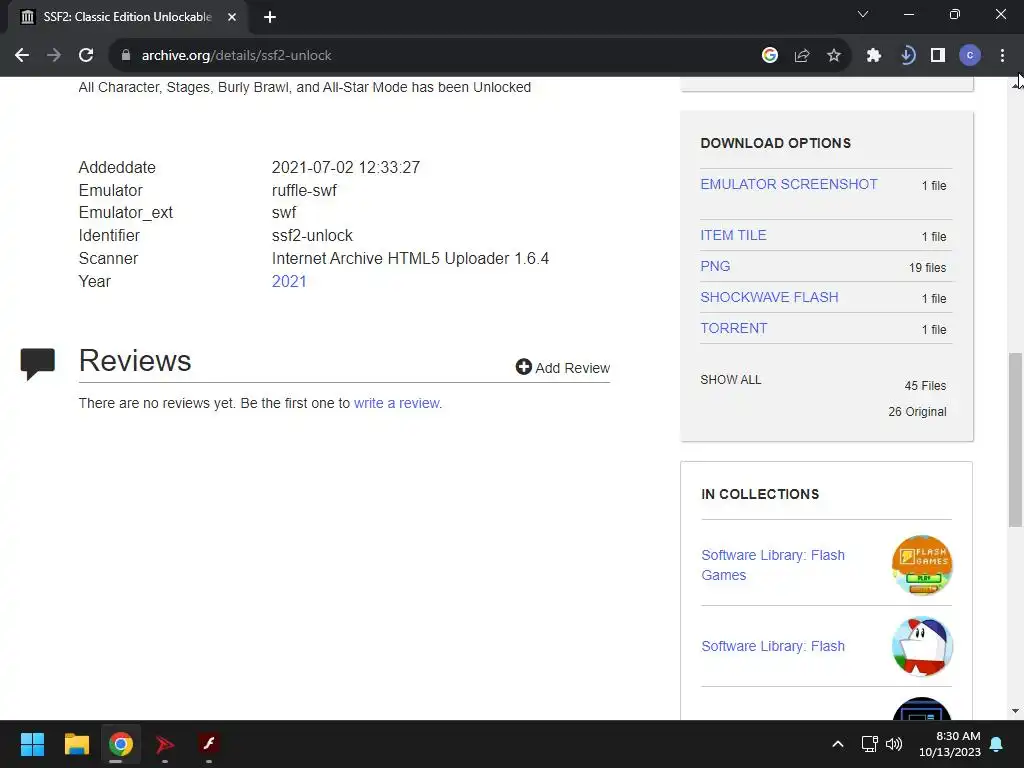Click the Reviews speech bubble icon
Screen dimensions: 1024x768
coord(38,364)
